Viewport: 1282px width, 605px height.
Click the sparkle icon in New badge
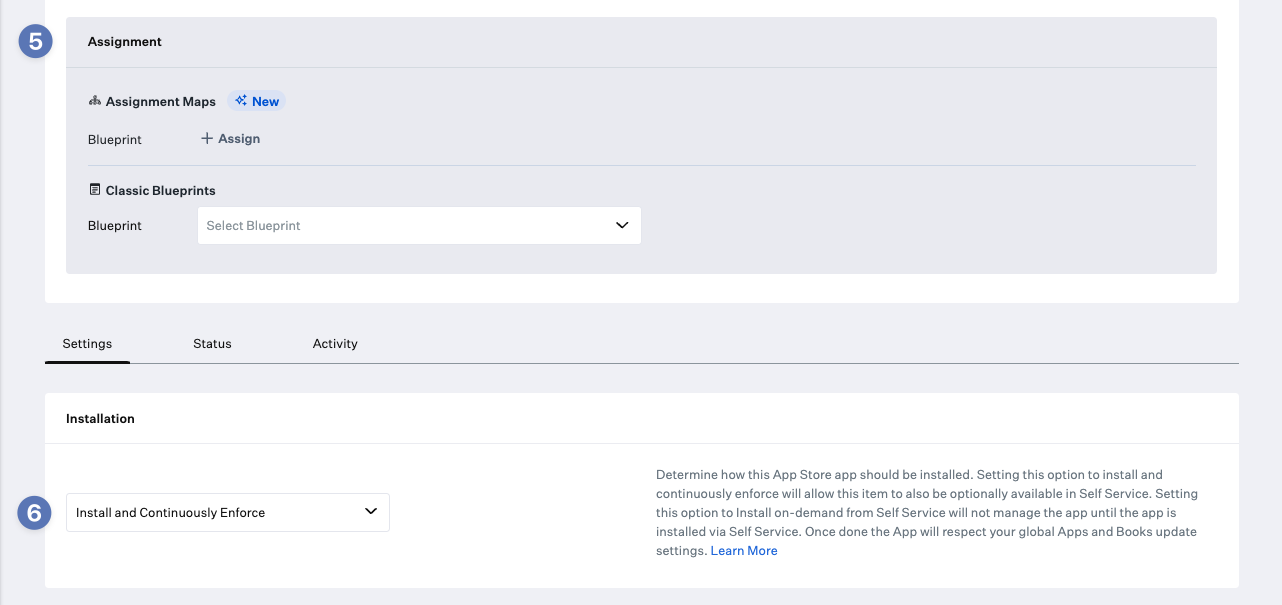[x=240, y=101]
